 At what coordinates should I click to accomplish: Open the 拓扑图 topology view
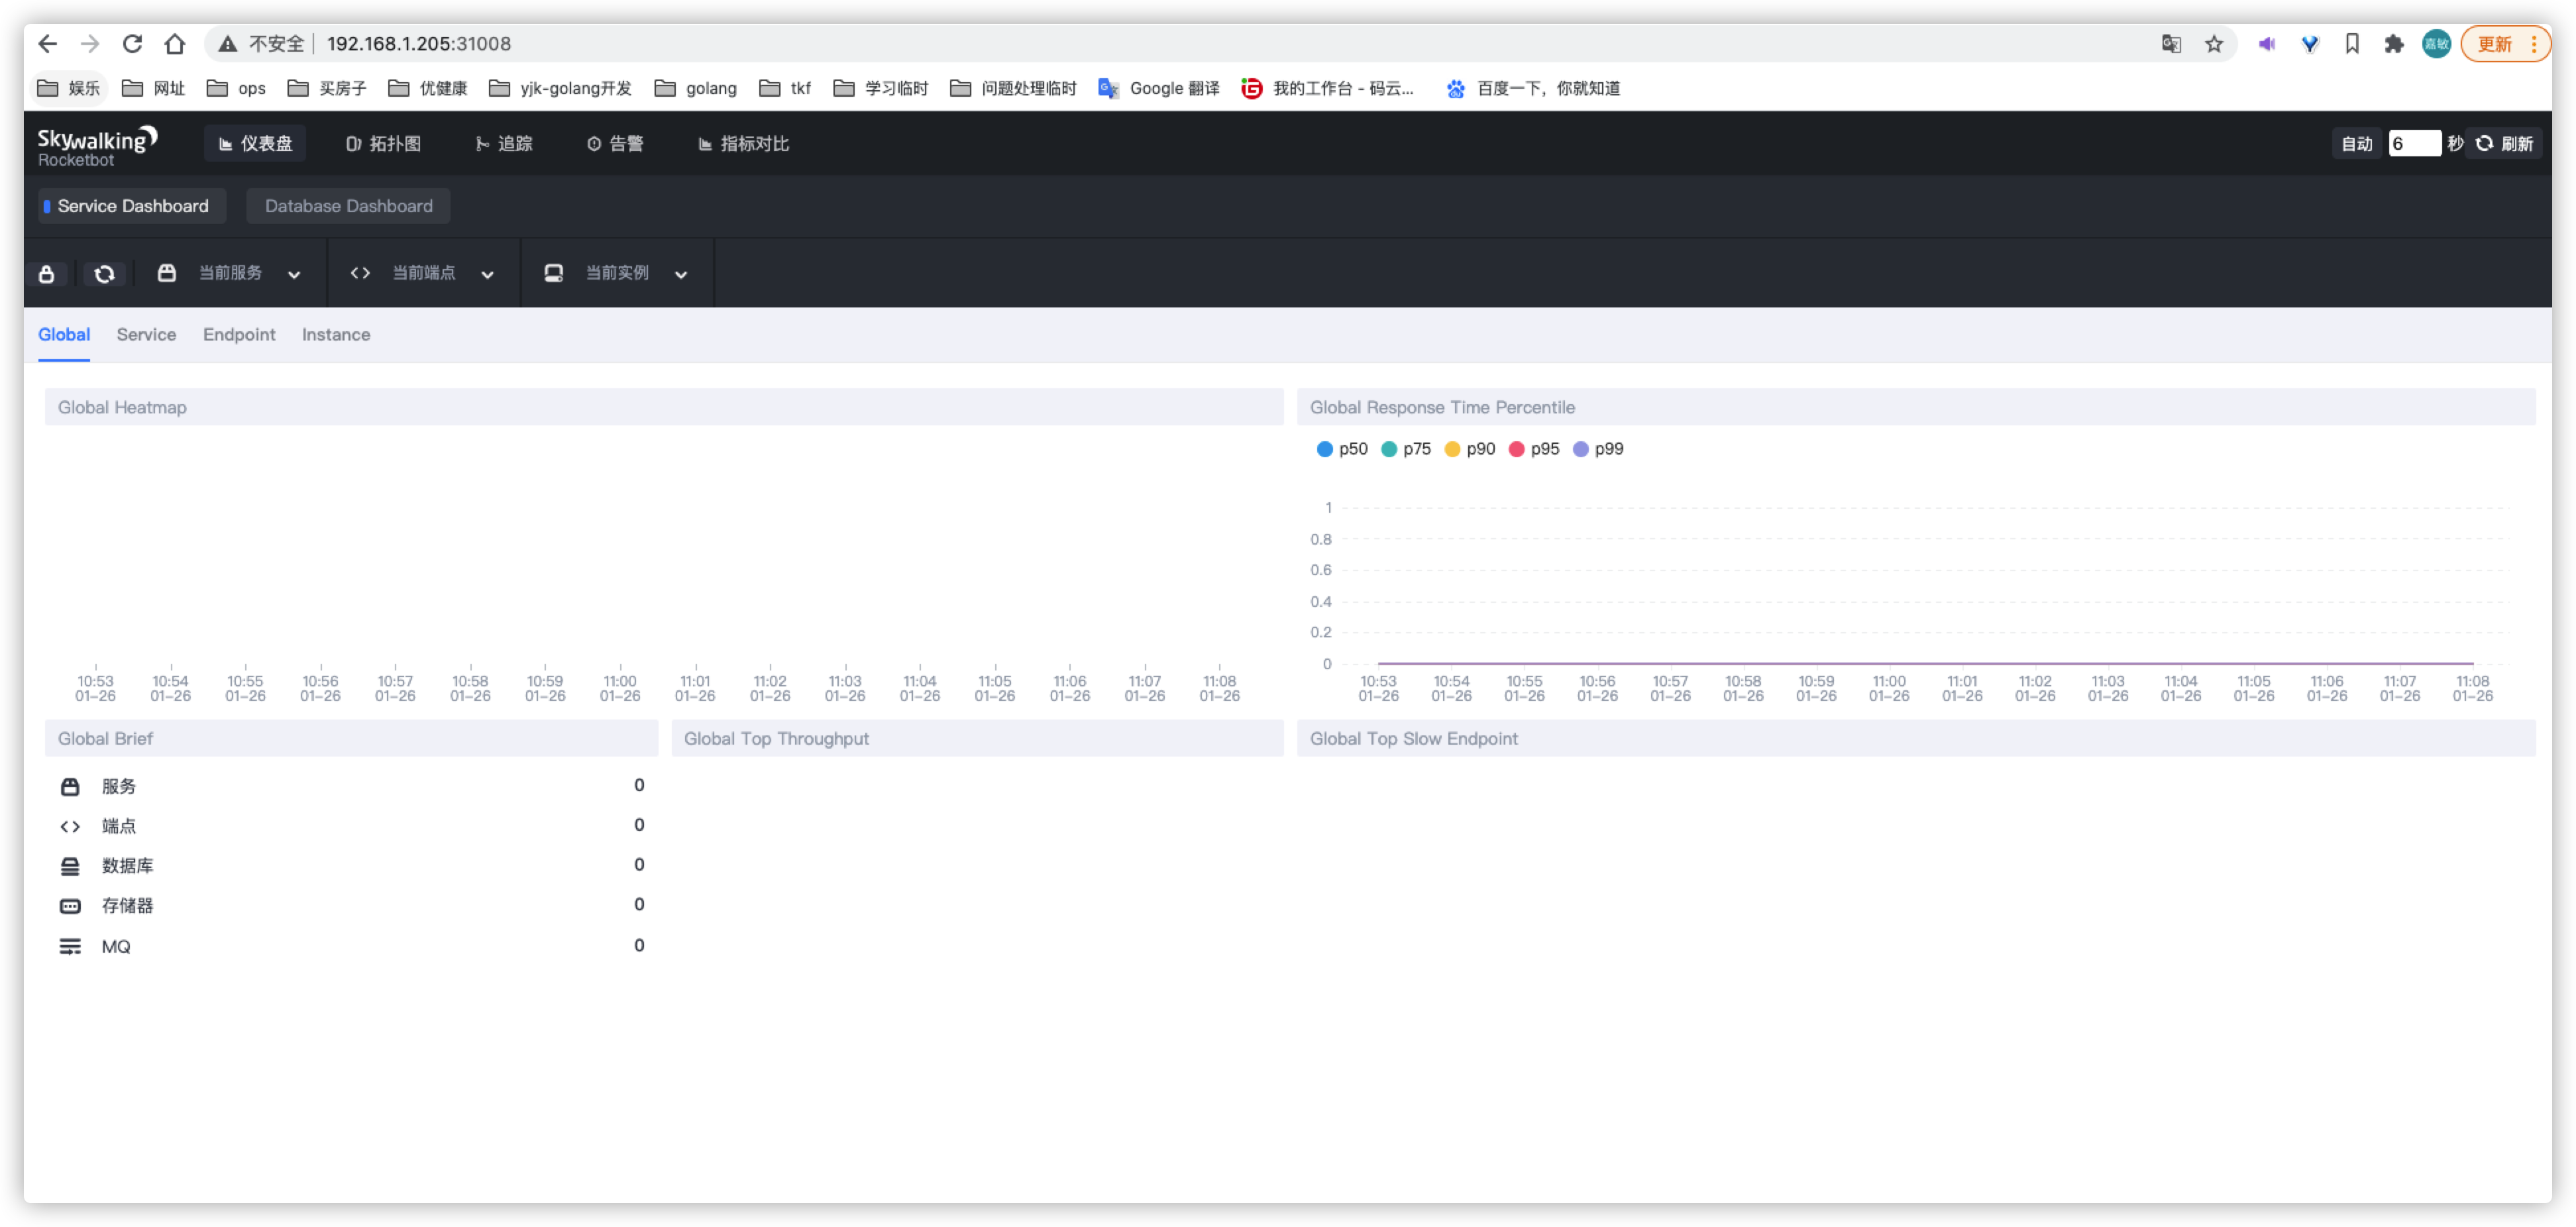point(383,144)
